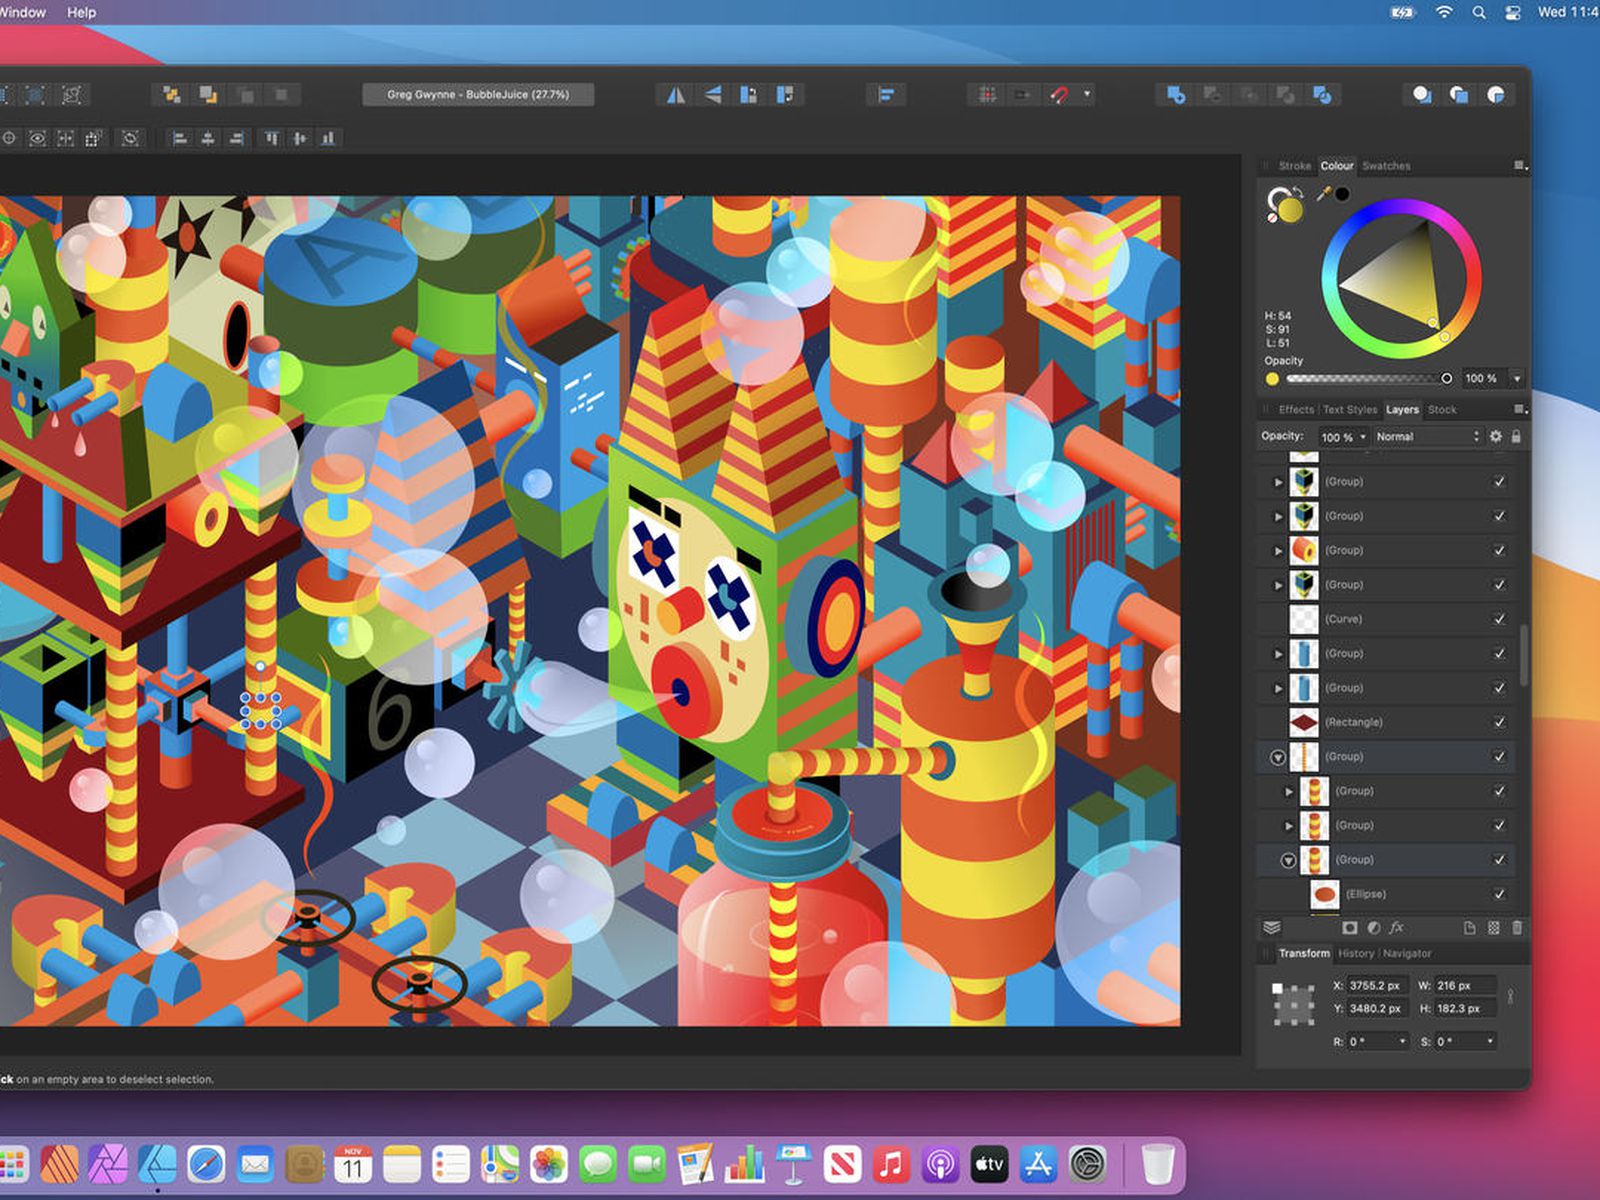This screenshot has width=1600, height=1200.
Task: Lock the layer with the padlock icon
Action: click(x=1516, y=437)
